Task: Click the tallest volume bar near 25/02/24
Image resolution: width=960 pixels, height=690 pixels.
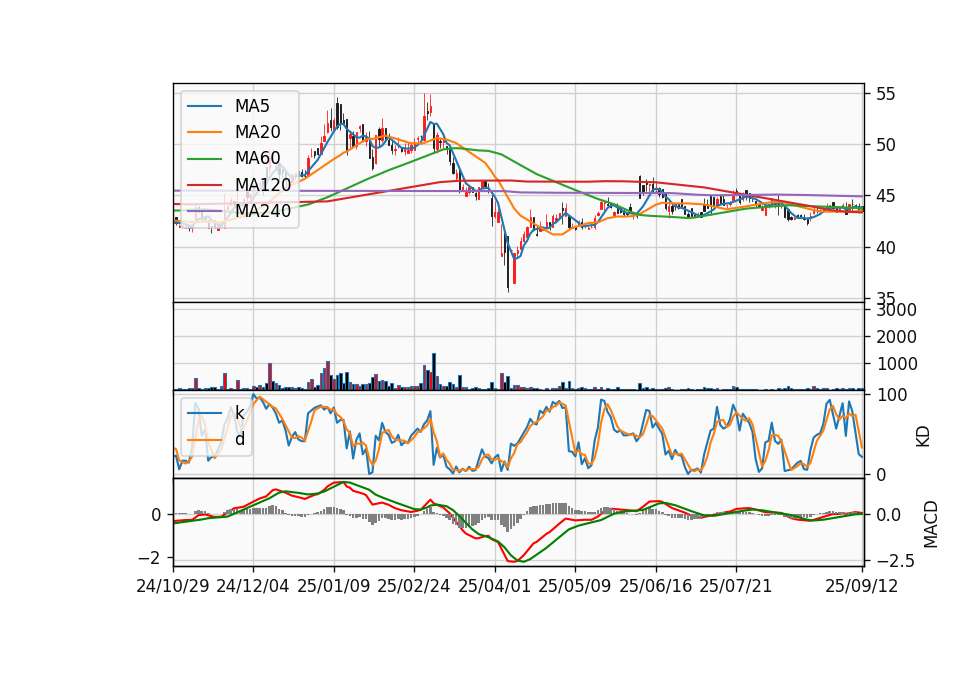Action: (x=434, y=372)
